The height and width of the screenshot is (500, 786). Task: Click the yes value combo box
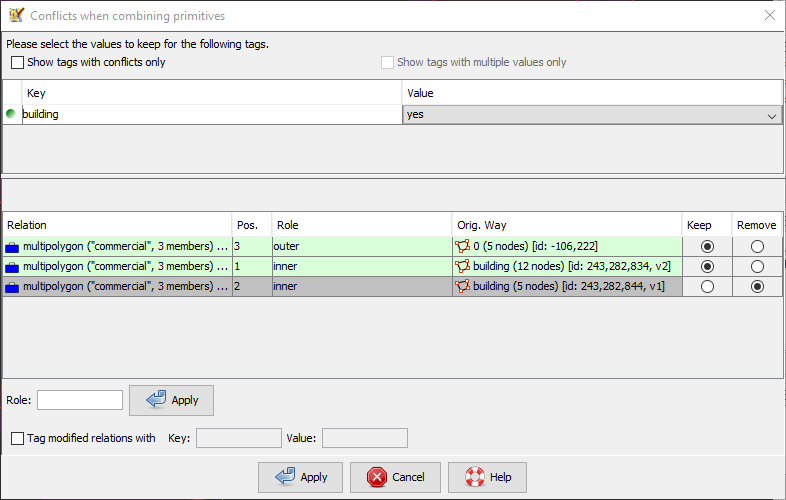592,115
